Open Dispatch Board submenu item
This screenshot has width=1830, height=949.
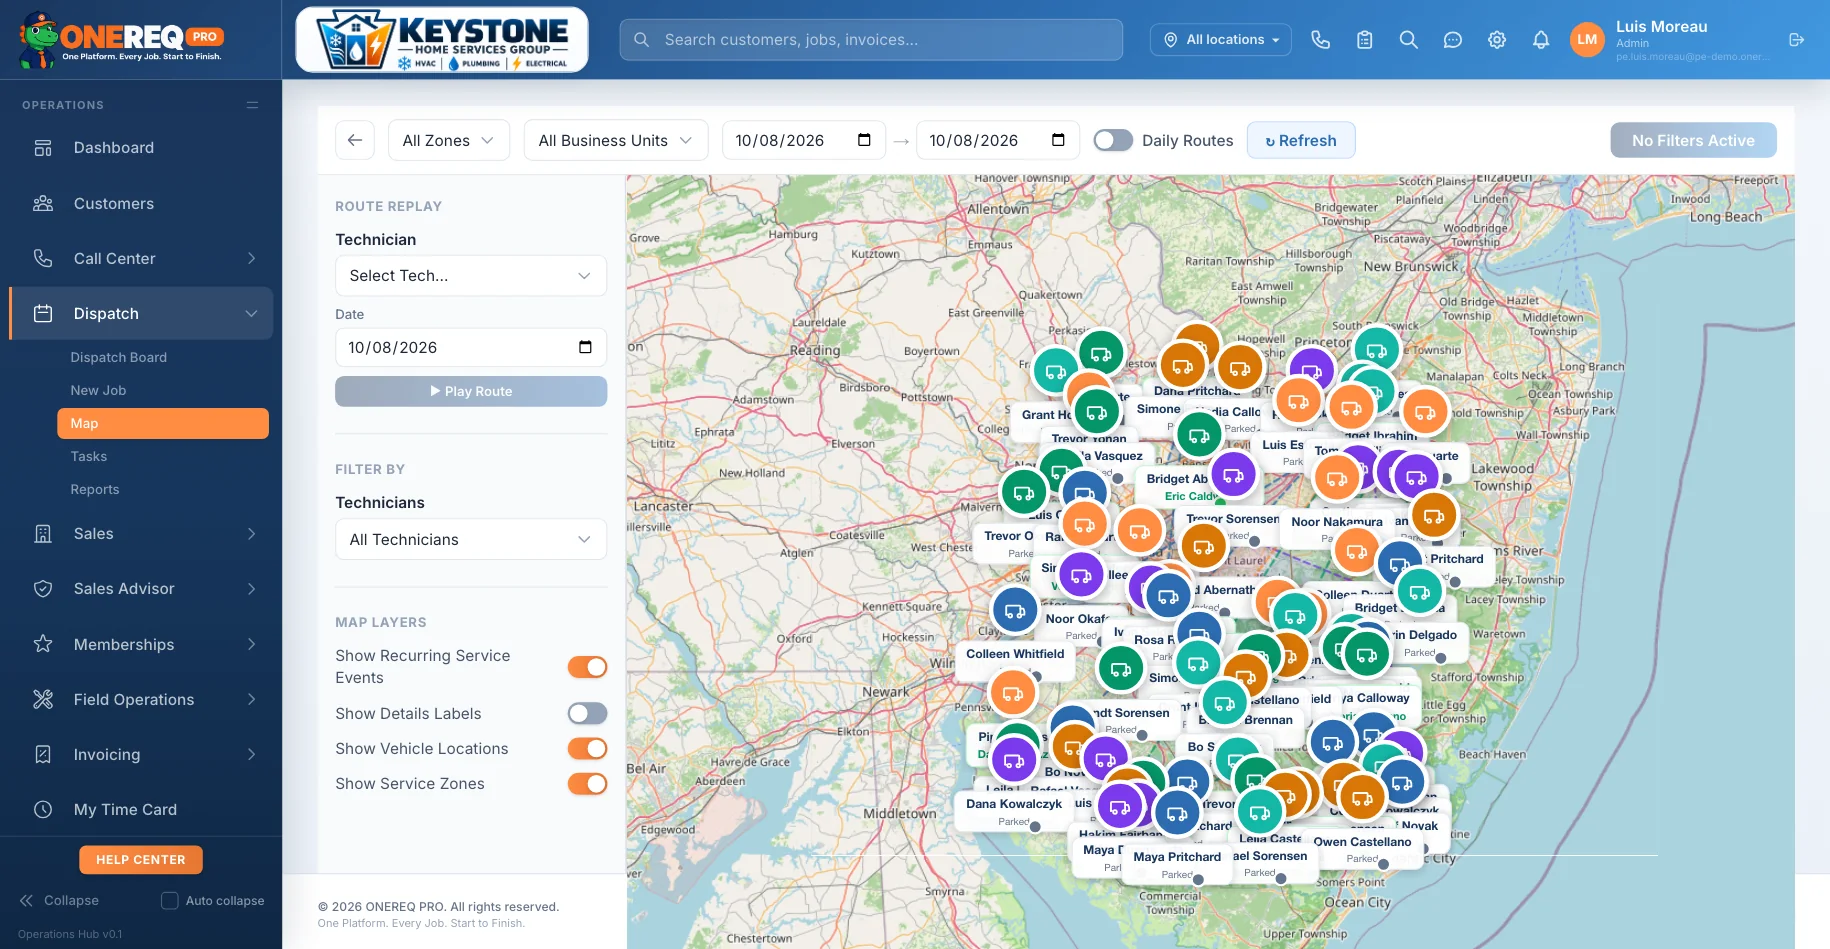(x=118, y=357)
